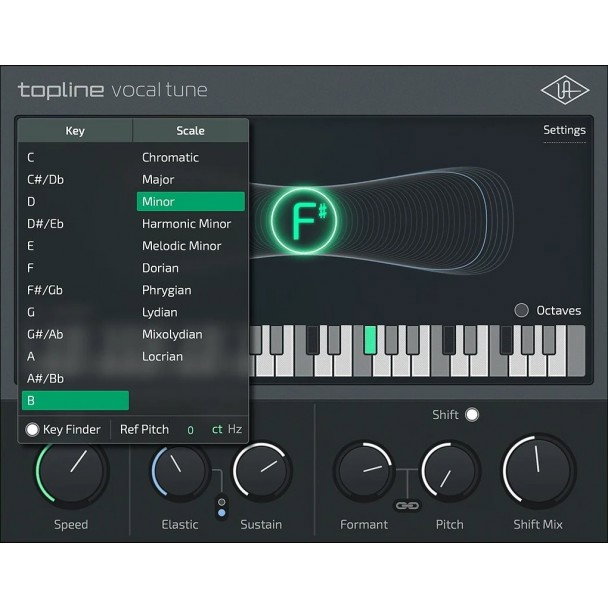Select key A#/Bb
Viewport: 608px width, 608px height.
click(x=75, y=378)
